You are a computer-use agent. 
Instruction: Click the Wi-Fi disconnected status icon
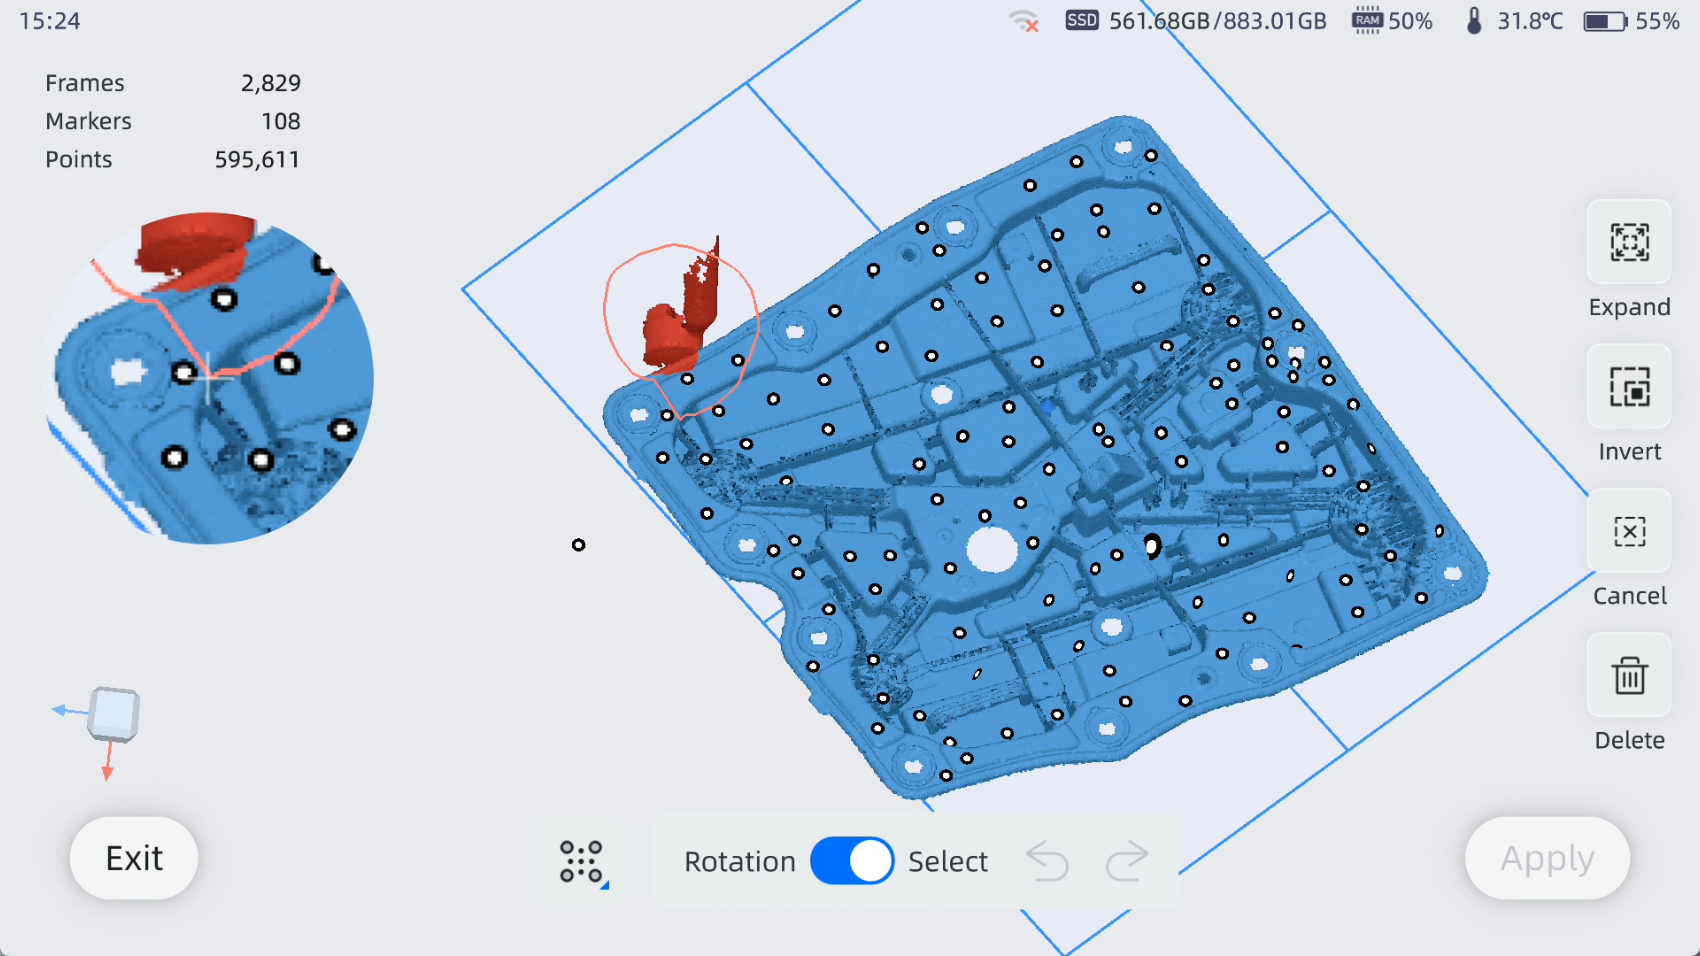click(x=1024, y=21)
